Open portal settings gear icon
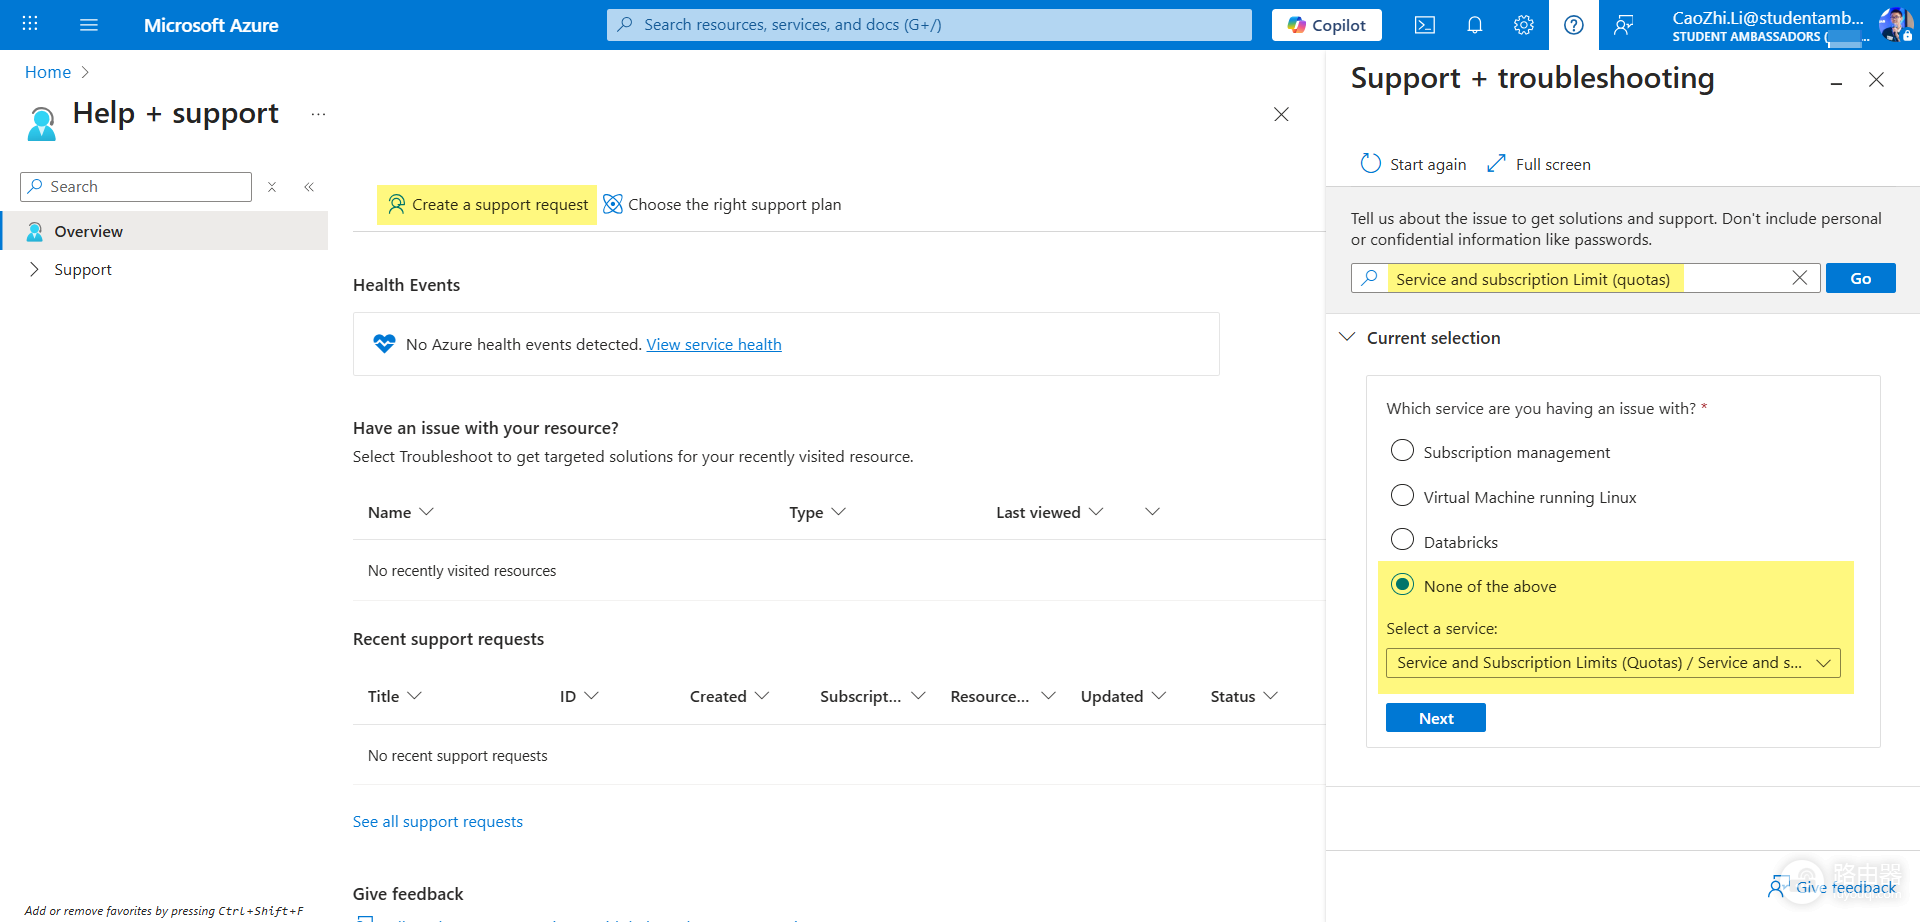Viewport: 1920px width, 922px height. point(1524,25)
